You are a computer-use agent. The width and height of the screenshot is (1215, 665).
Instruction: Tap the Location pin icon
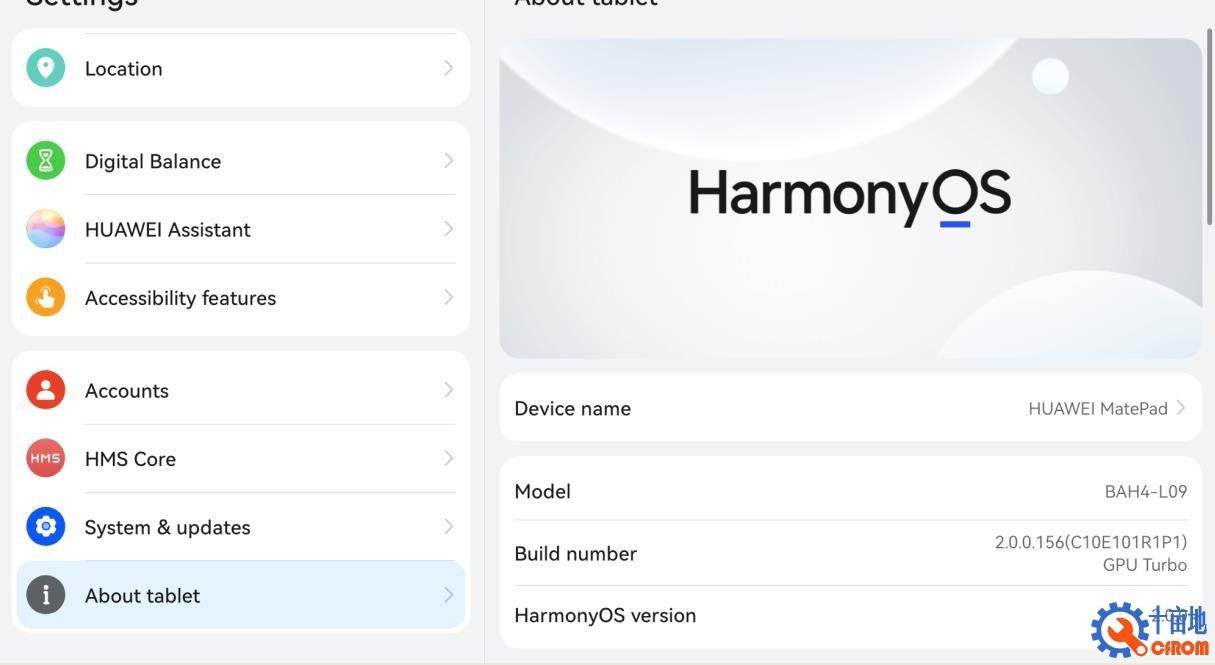click(45, 68)
